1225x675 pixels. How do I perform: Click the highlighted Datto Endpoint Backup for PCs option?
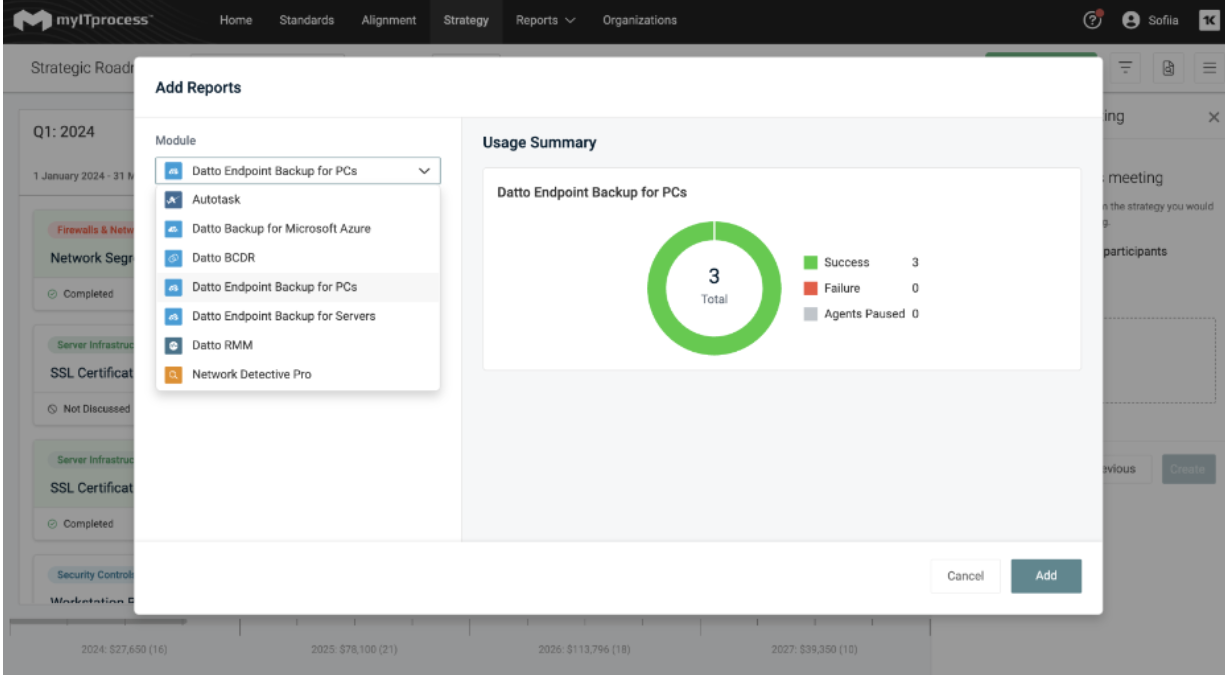(298, 287)
